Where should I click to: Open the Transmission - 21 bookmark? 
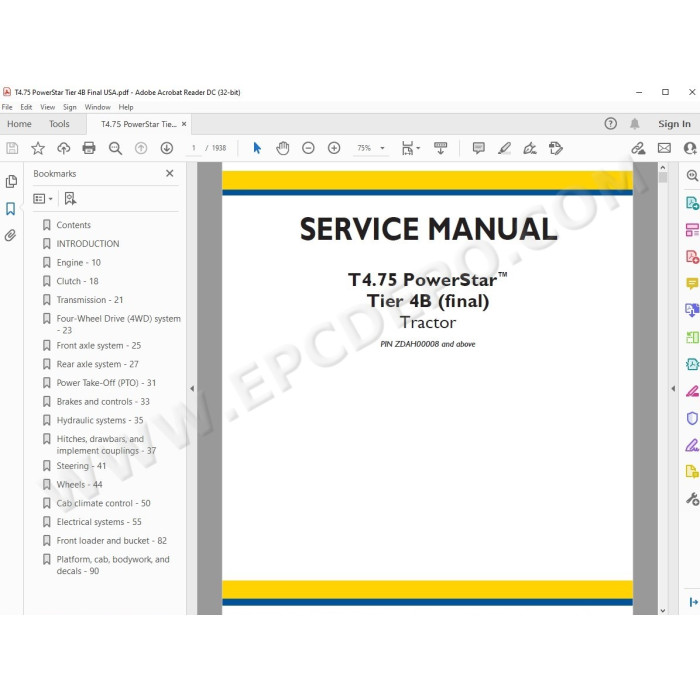tap(90, 300)
